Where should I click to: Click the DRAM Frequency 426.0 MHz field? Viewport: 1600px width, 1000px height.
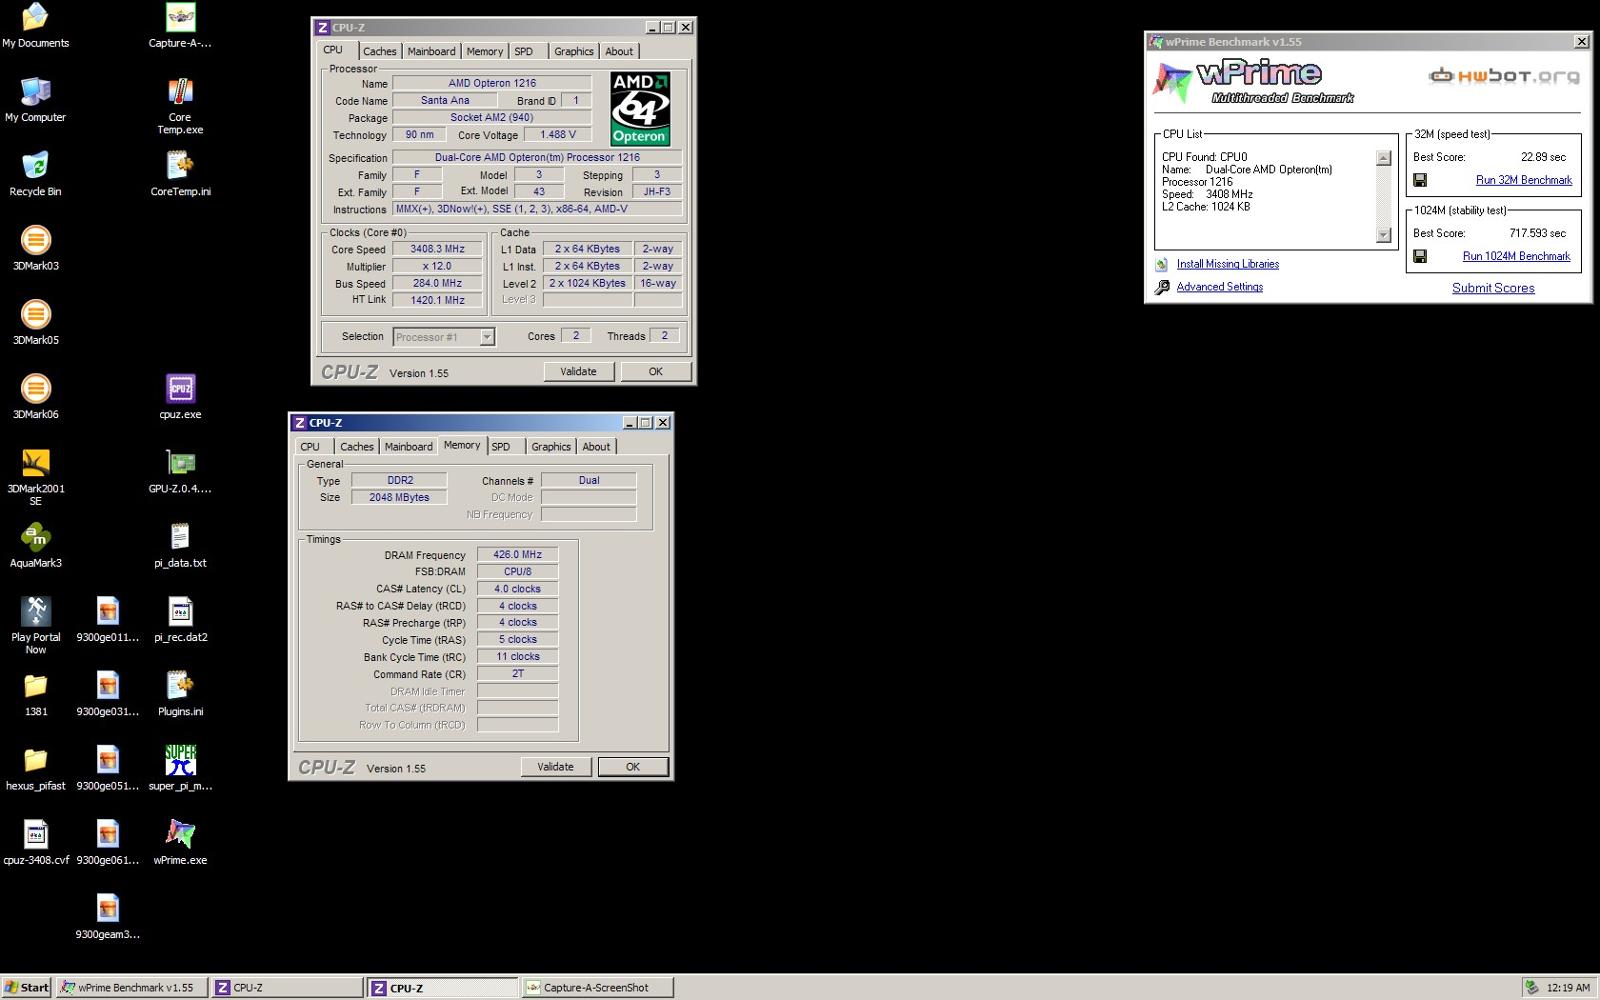pos(517,555)
